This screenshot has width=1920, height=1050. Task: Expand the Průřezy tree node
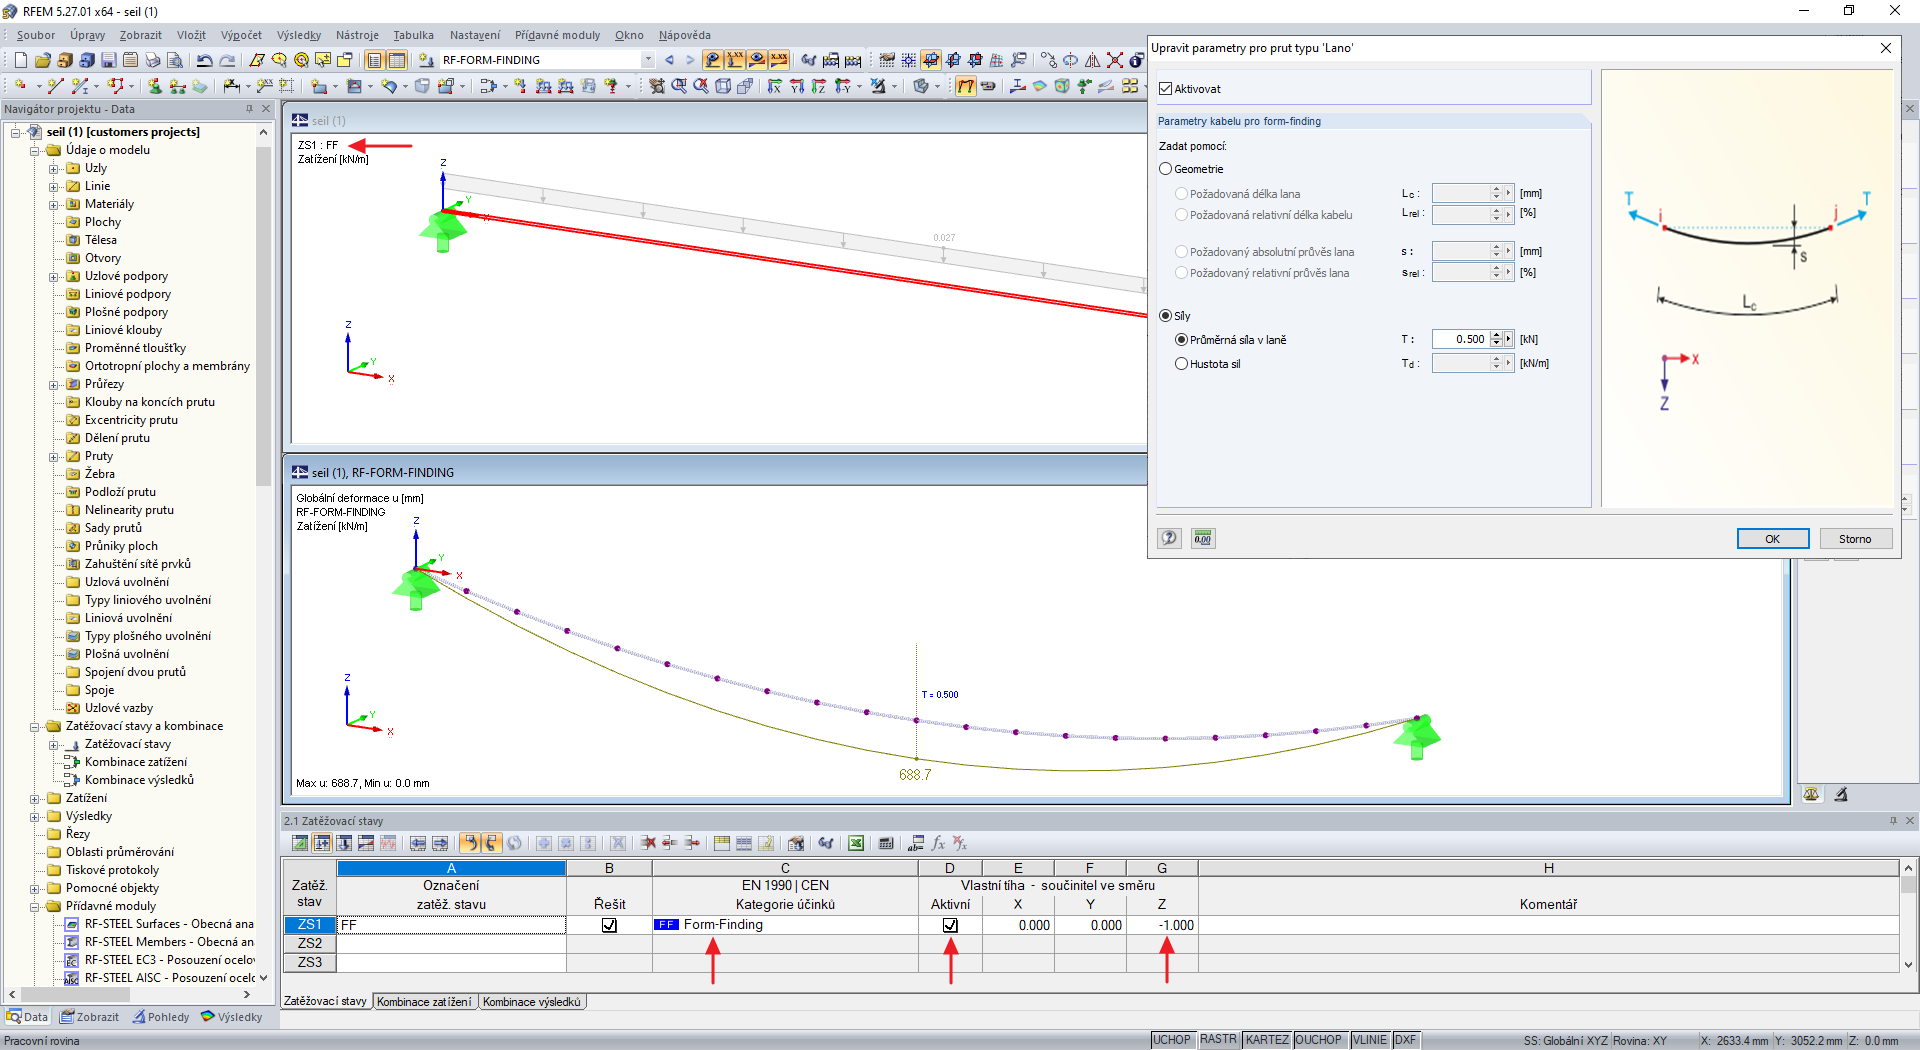[x=53, y=384]
